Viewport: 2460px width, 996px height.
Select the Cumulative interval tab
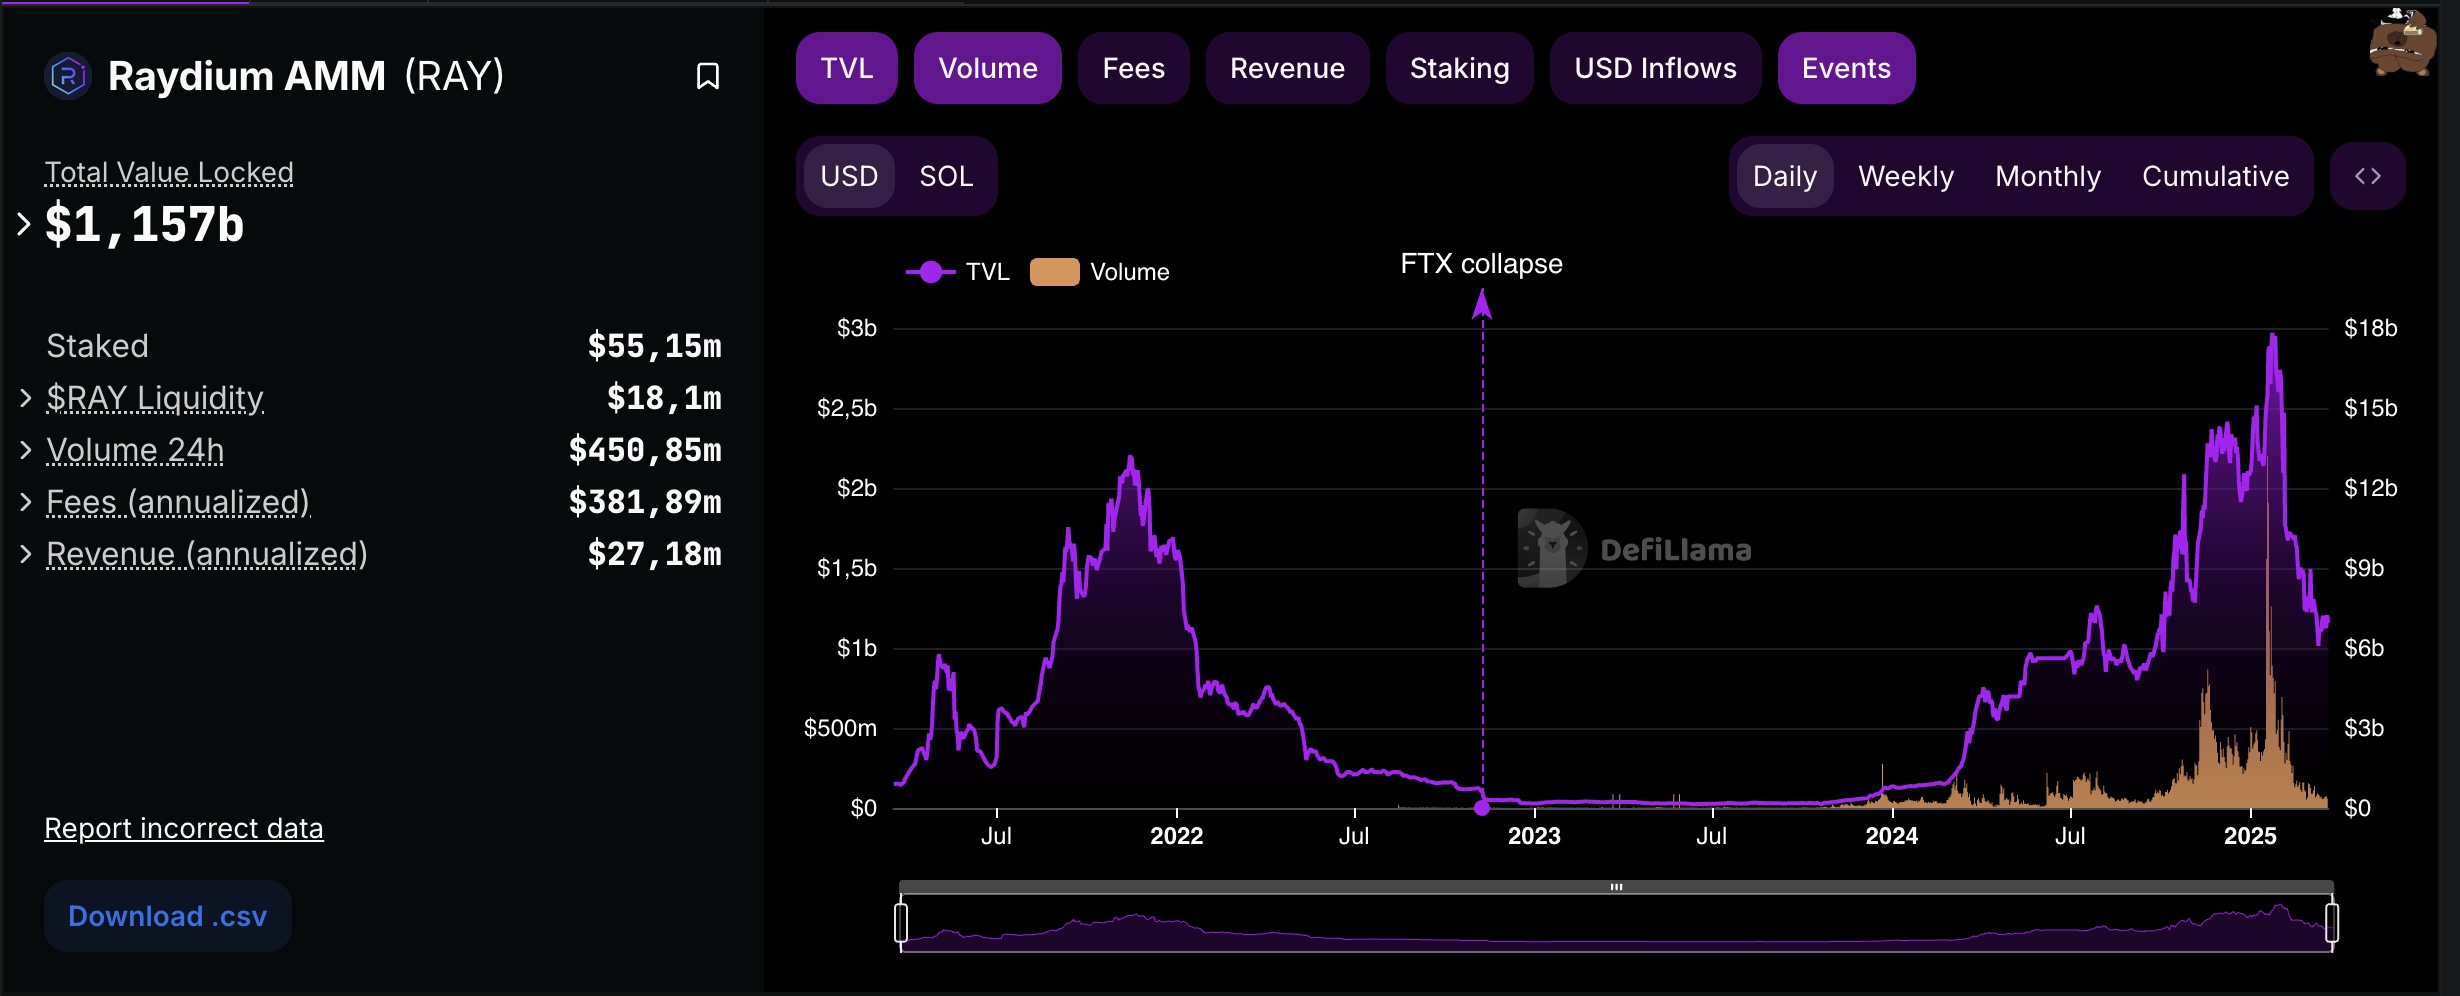pyautogui.click(x=2215, y=176)
